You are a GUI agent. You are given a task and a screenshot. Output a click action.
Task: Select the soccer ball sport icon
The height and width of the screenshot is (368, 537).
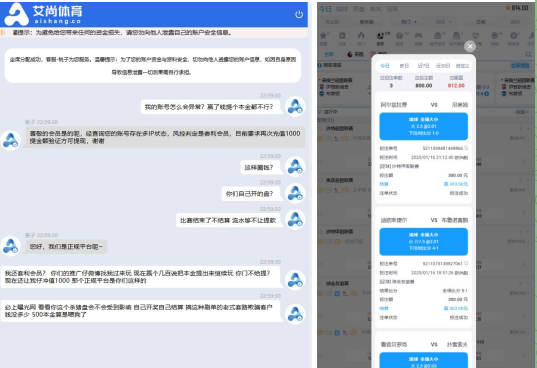coord(380,36)
